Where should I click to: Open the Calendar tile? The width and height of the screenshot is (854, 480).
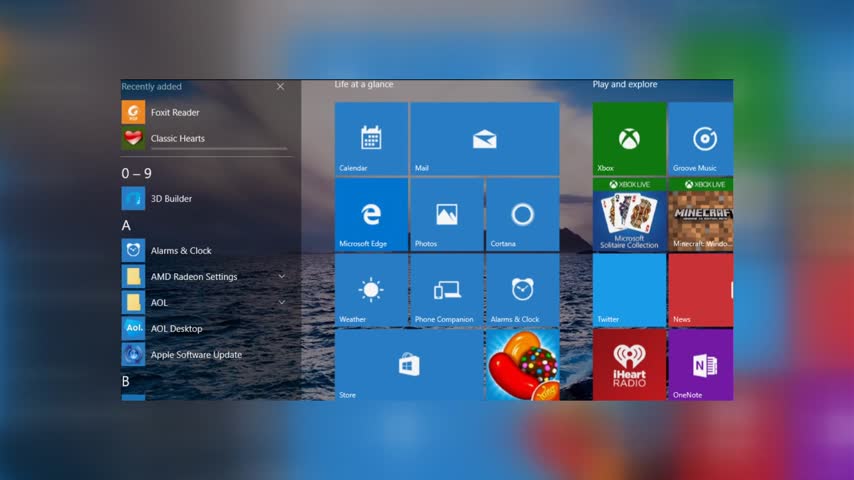371,139
